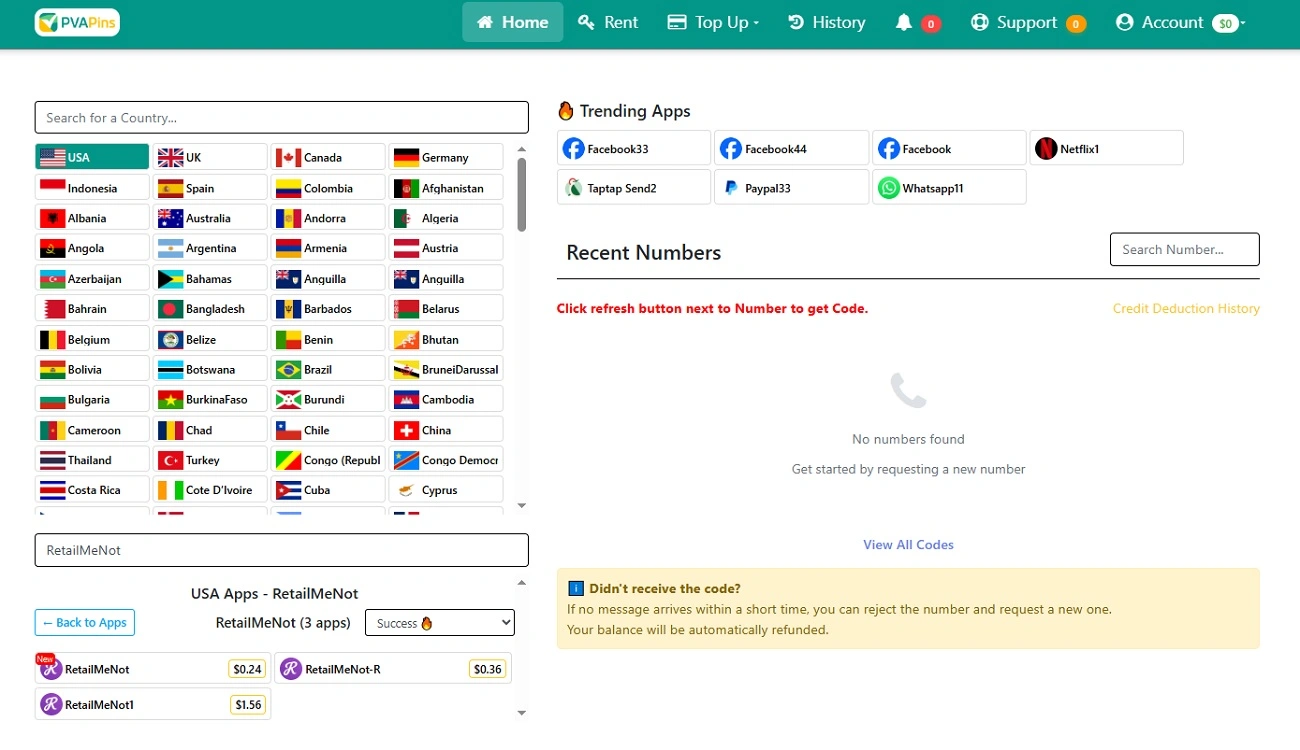Expand the Top Up menu
1300x750 pixels.
tap(713, 22)
